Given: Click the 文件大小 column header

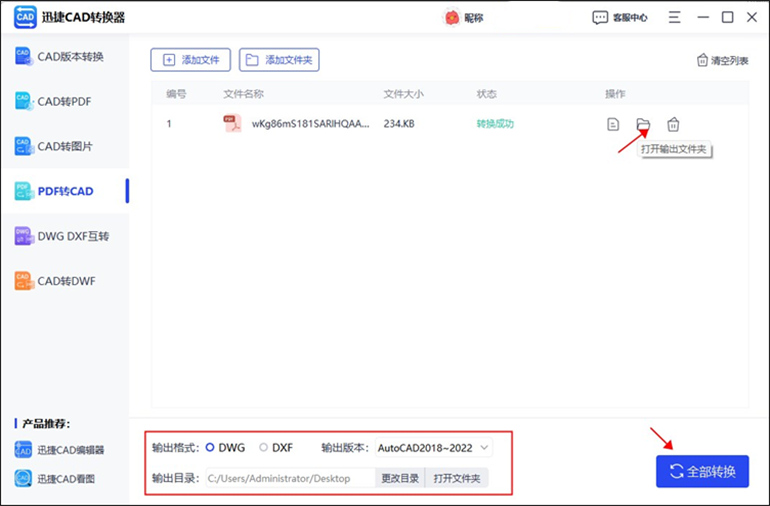Looking at the screenshot, I should [x=403, y=94].
